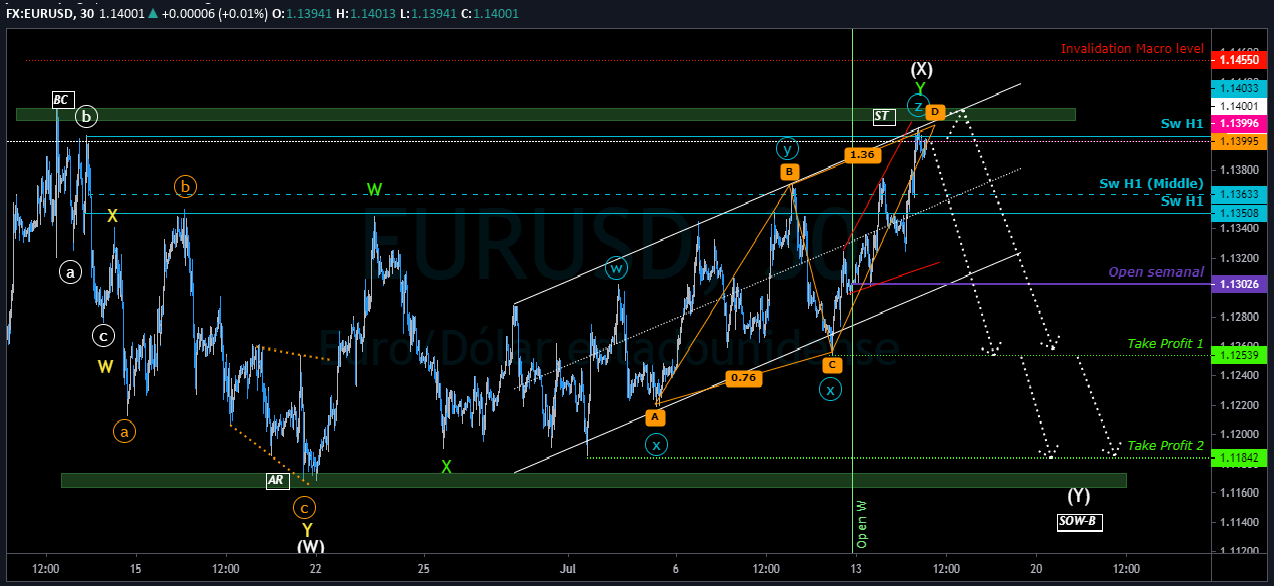Click the yellow X wave label
This screenshot has width=1274, height=586.
113,215
